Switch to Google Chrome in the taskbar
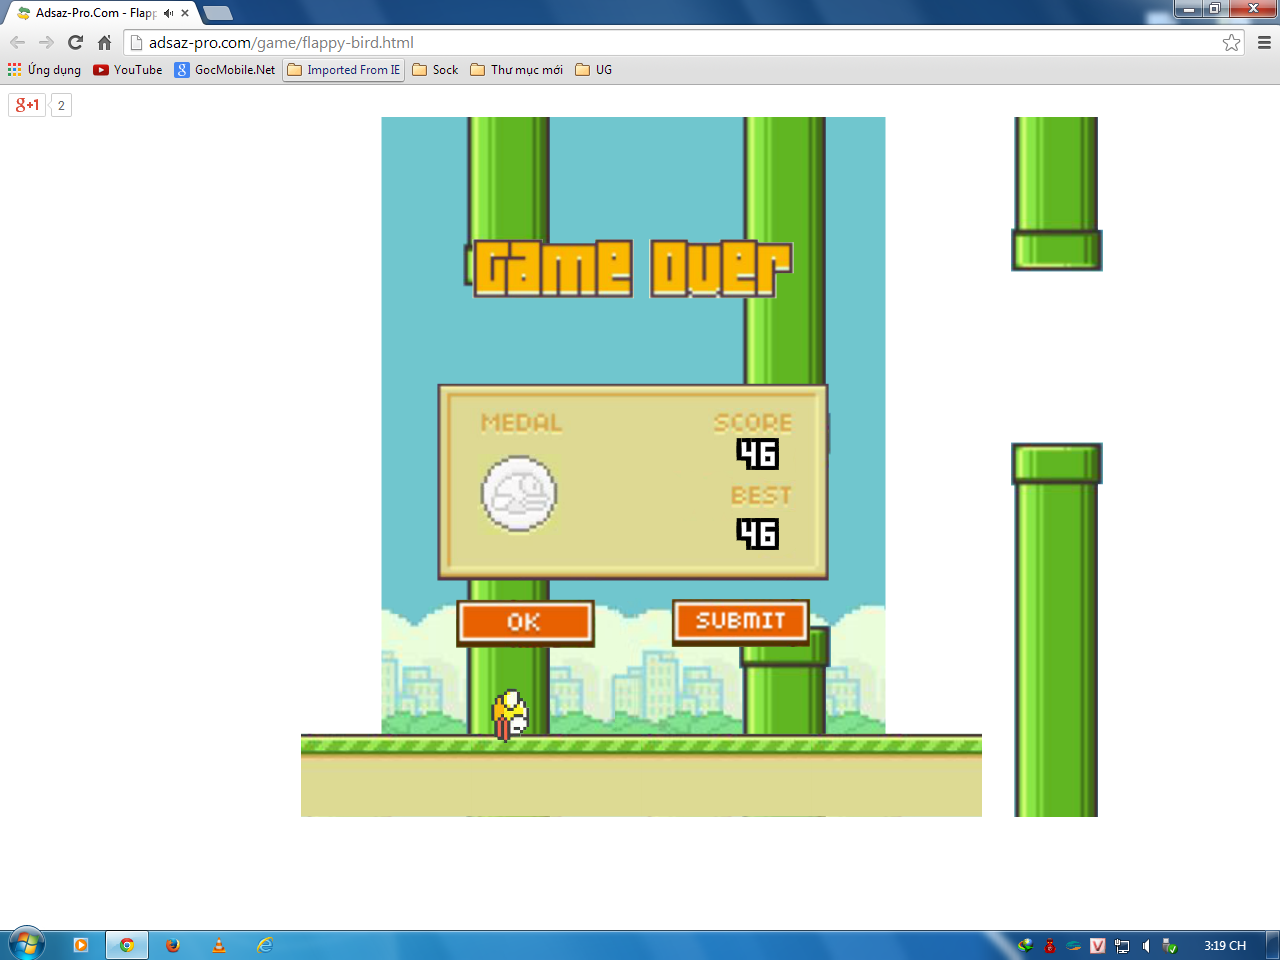This screenshot has width=1280, height=960. 127,945
